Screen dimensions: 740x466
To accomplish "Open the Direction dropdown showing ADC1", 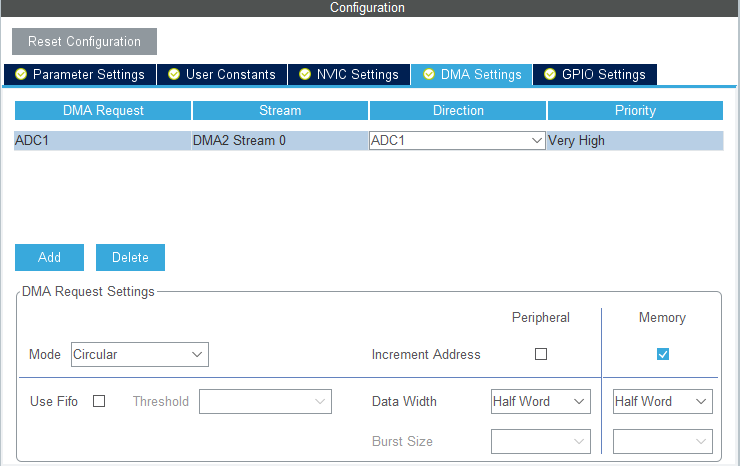I will pyautogui.click(x=457, y=141).
